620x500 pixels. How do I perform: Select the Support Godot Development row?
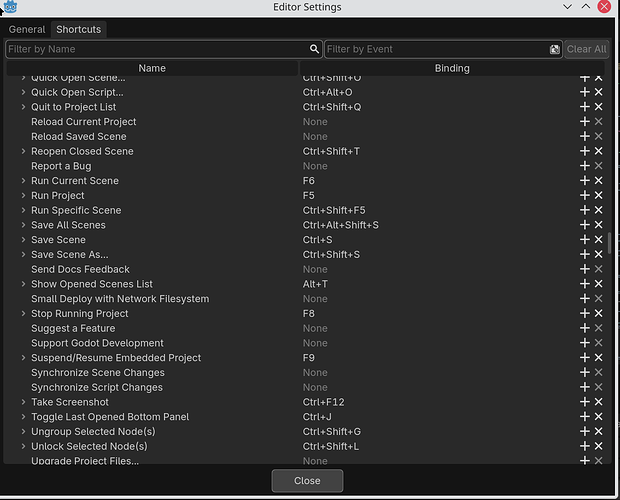pyautogui.click(x=305, y=343)
